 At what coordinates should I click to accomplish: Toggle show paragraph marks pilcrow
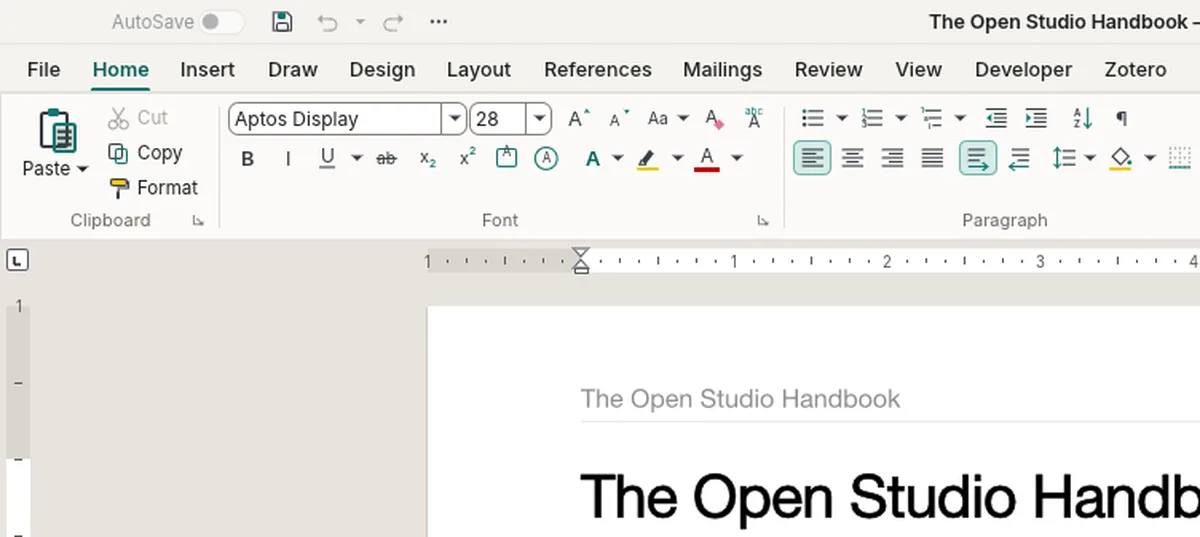pyautogui.click(x=1122, y=119)
